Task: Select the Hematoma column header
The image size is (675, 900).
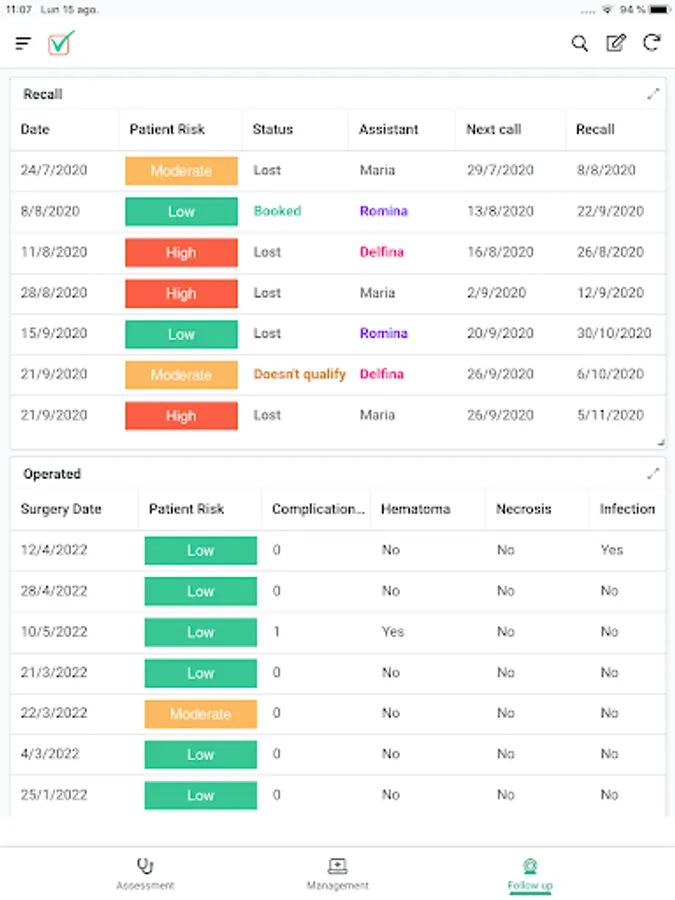Action: pos(416,509)
